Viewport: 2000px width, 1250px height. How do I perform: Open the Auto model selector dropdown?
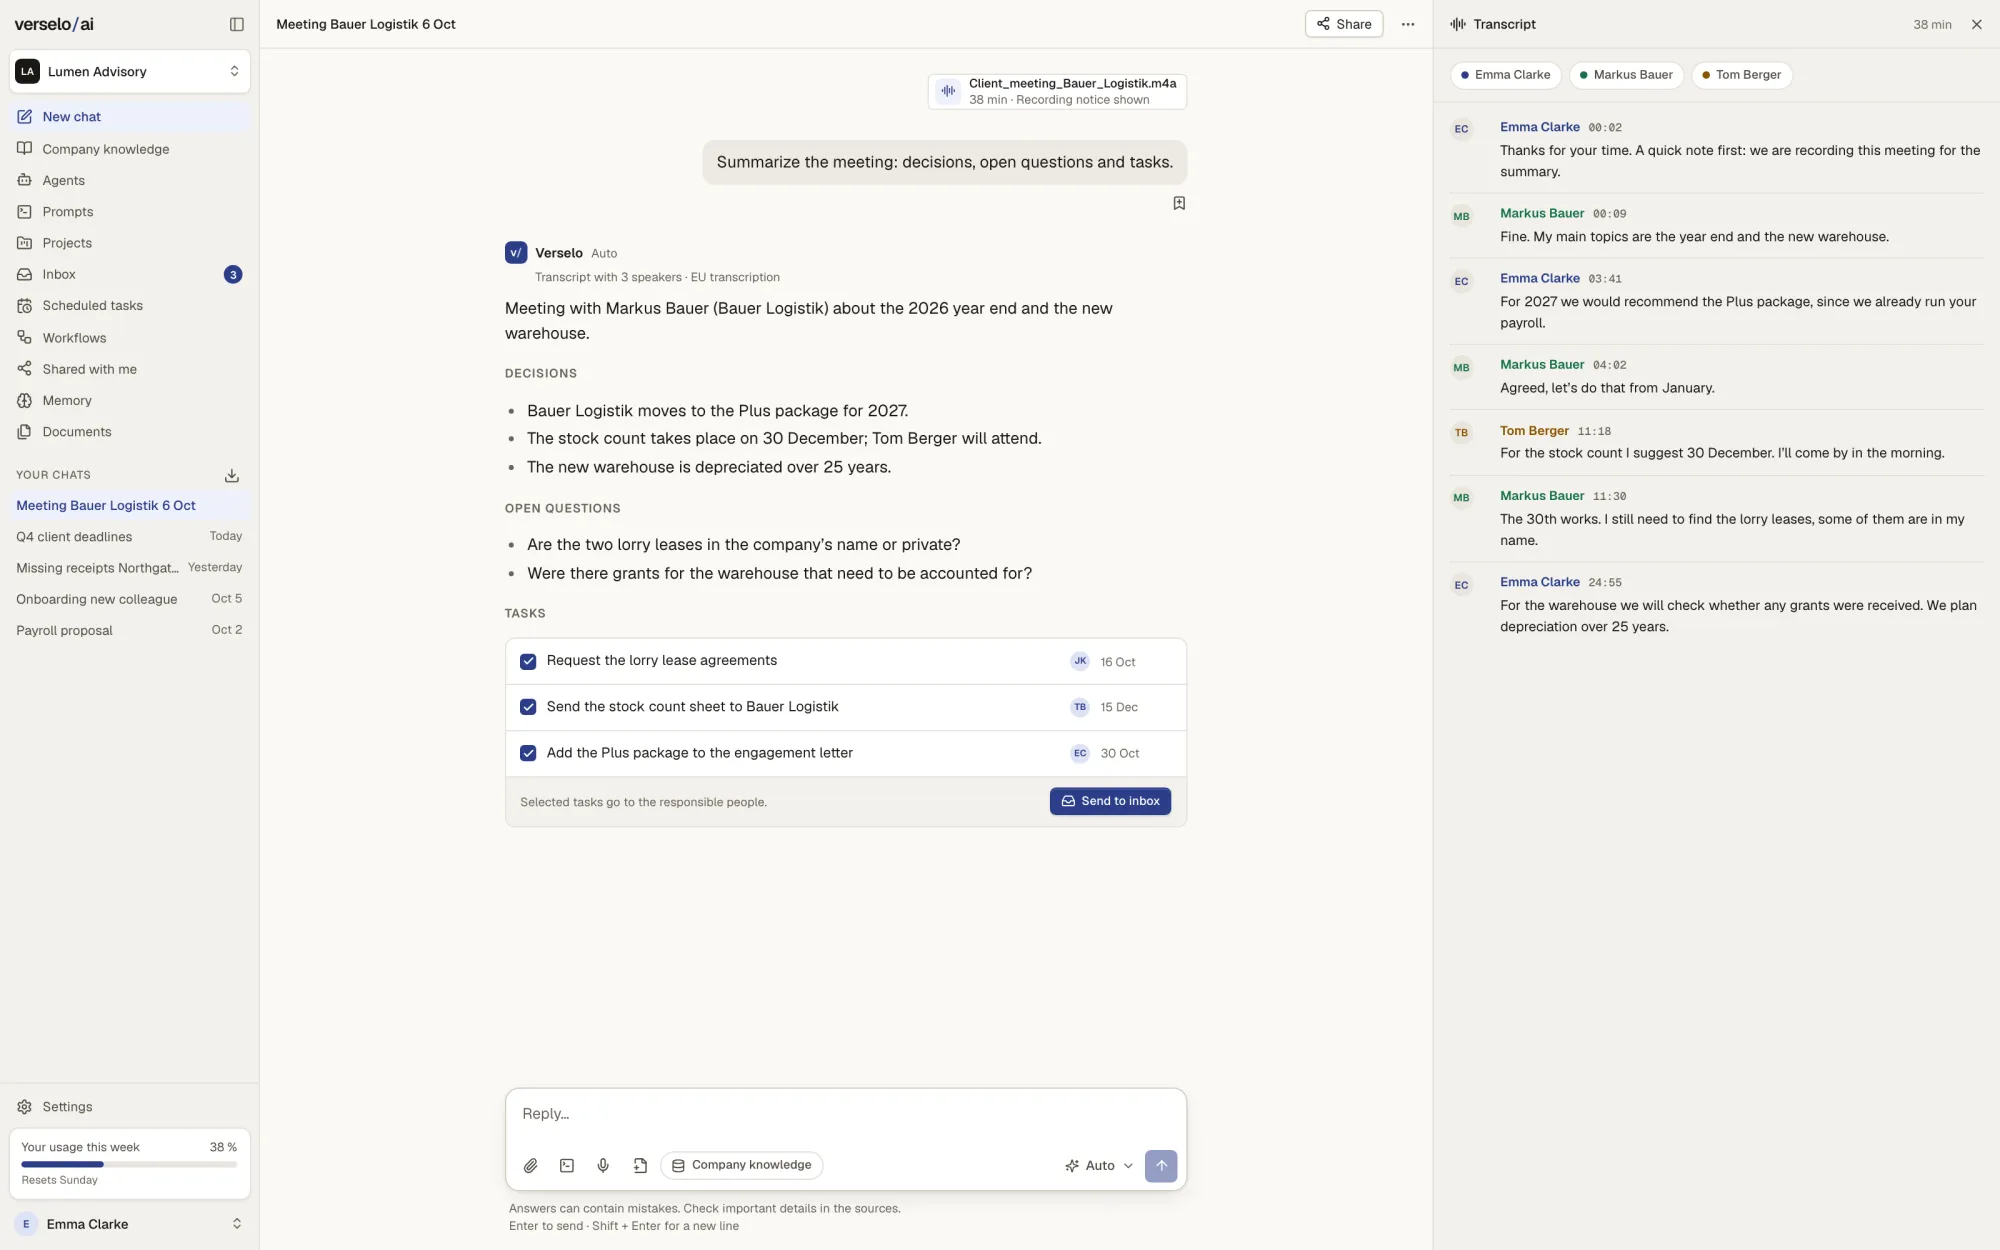click(1099, 1166)
